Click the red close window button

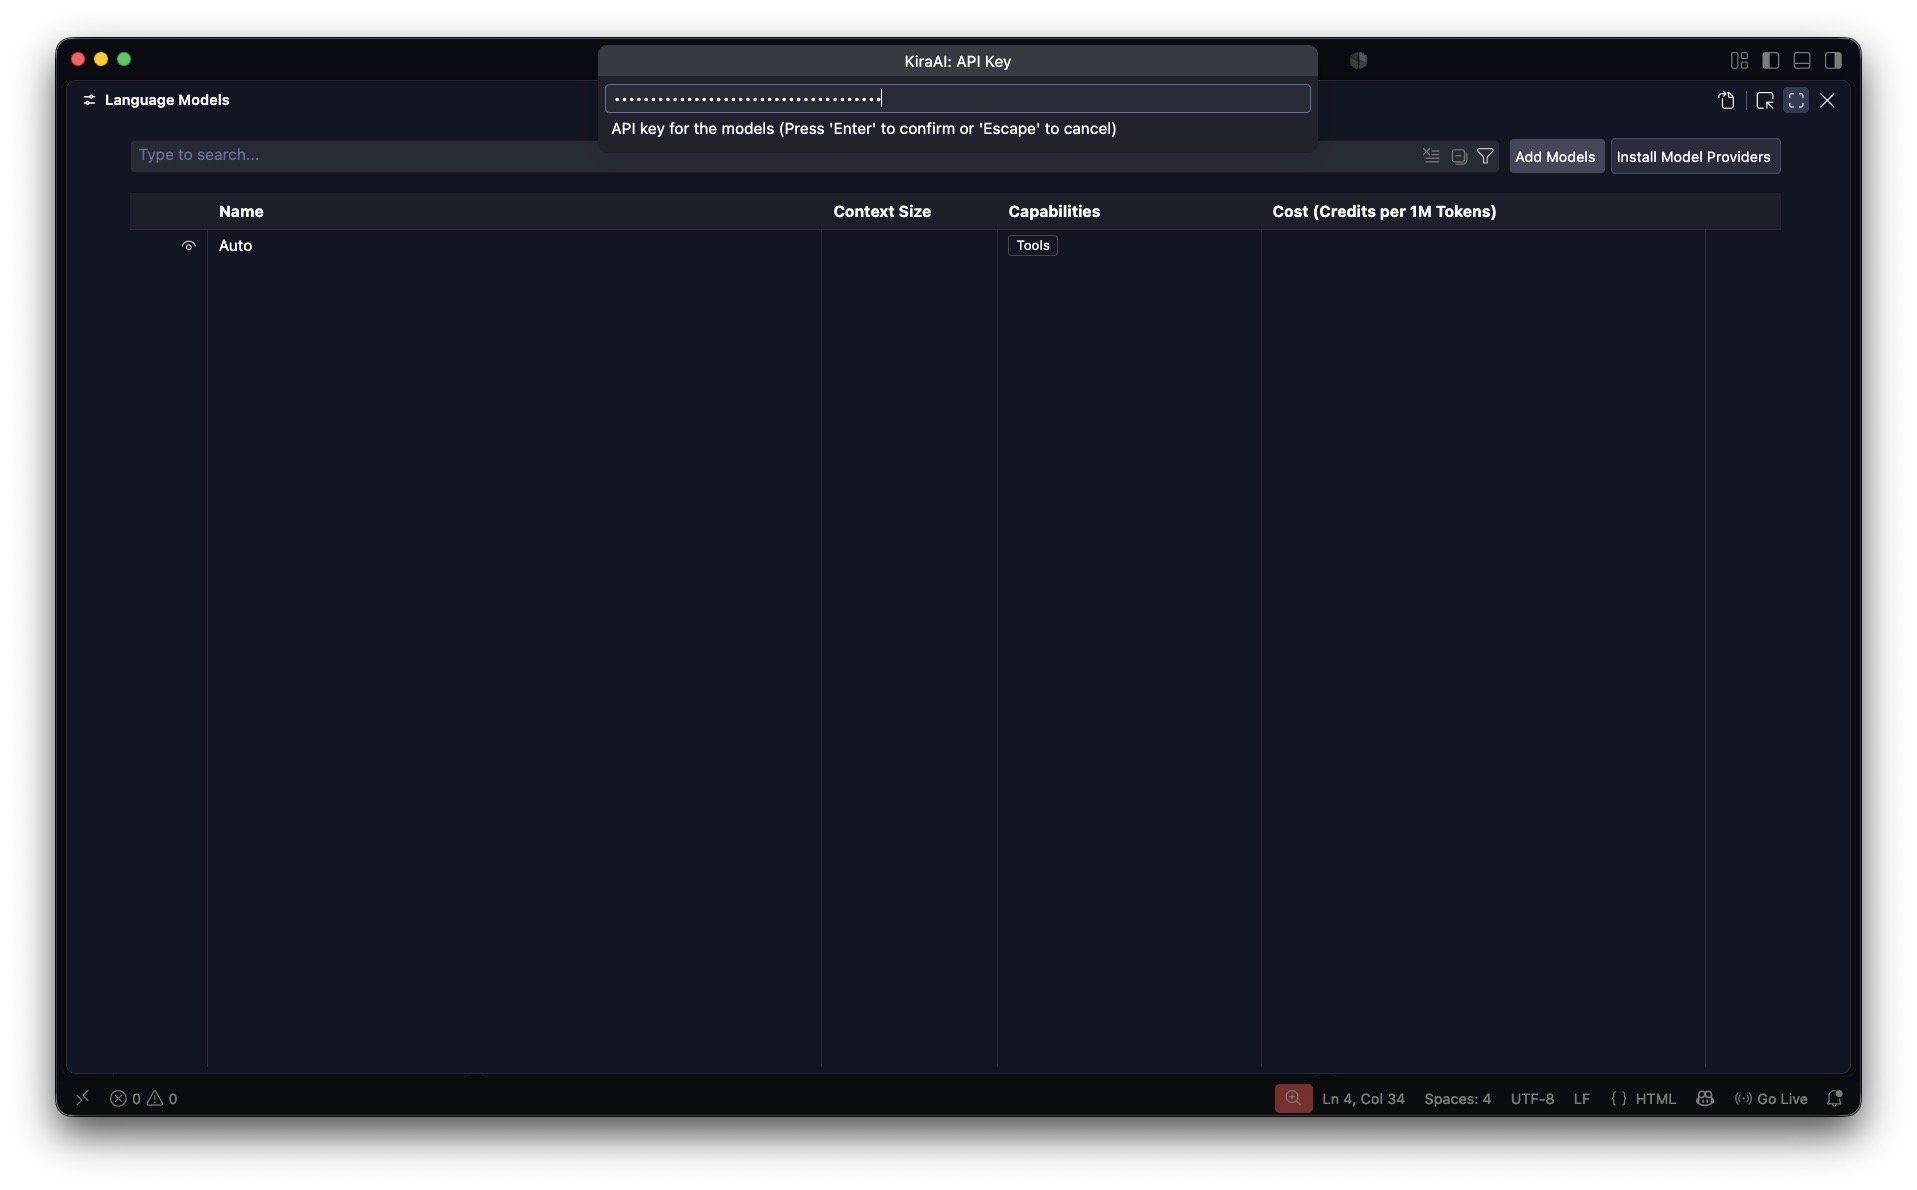78,59
